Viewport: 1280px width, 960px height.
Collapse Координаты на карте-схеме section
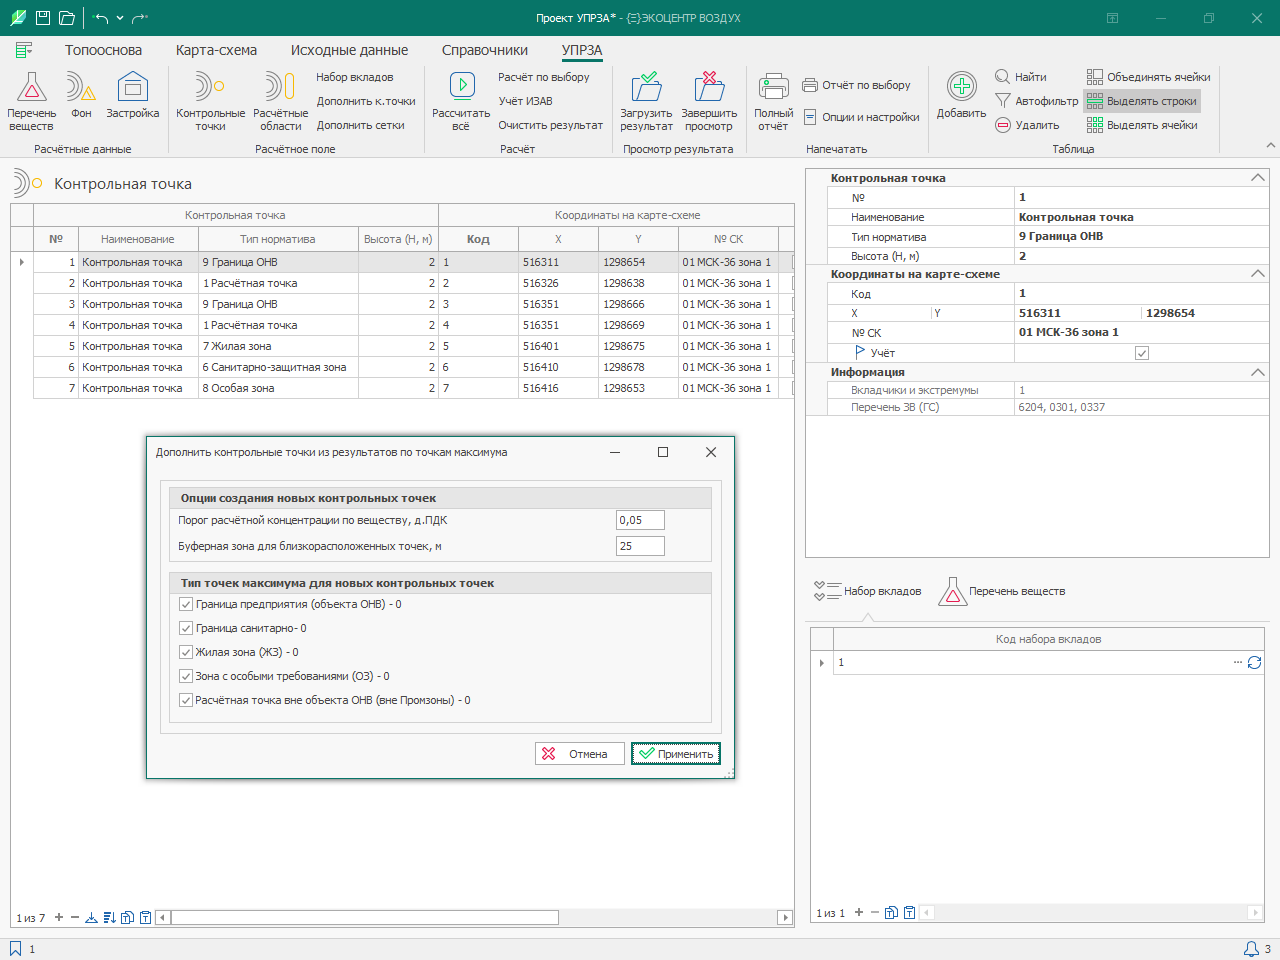pyautogui.click(x=1258, y=274)
